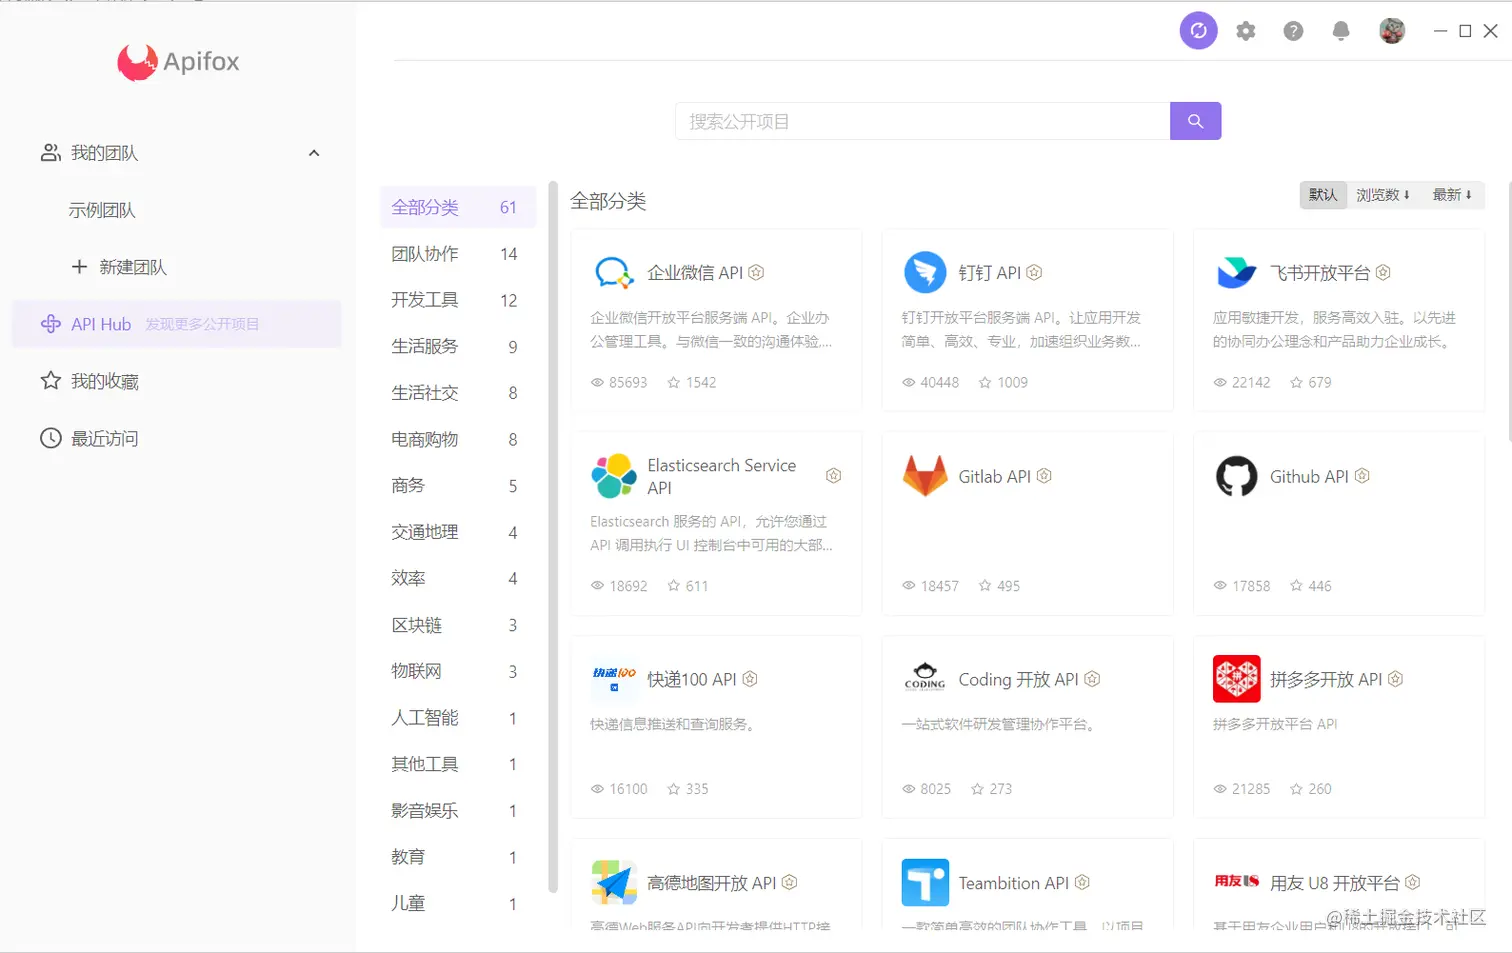Image resolution: width=1512 pixels, height=953 pixels.
Task: Open 我的收藏 in sidebar
Action: [177, 381]
